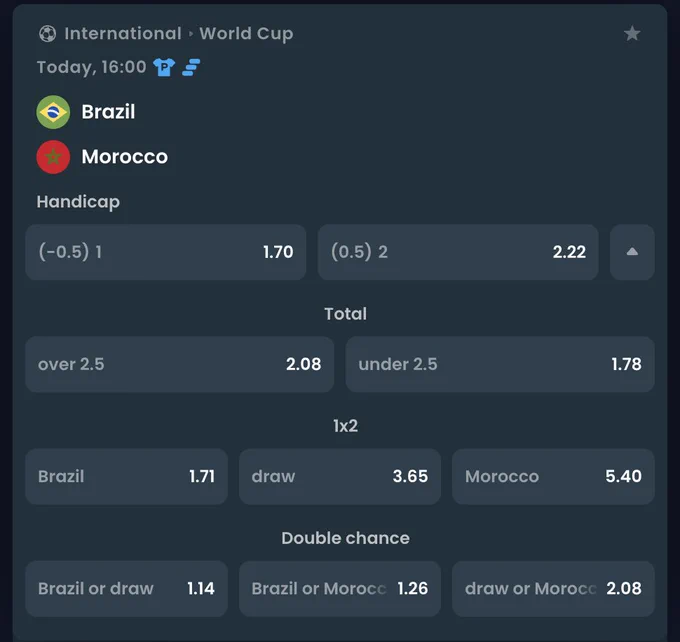Bet on draw at 3.65
This screenshot has width=680, height=642.
click(340, 476)
